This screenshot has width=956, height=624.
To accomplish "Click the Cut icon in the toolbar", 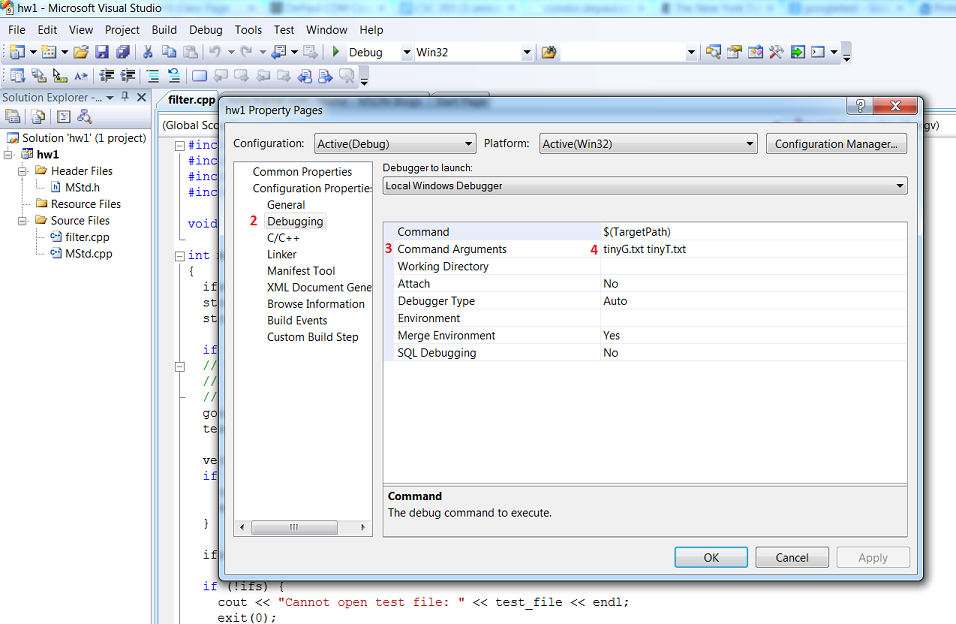I will (x=148, y=52).
